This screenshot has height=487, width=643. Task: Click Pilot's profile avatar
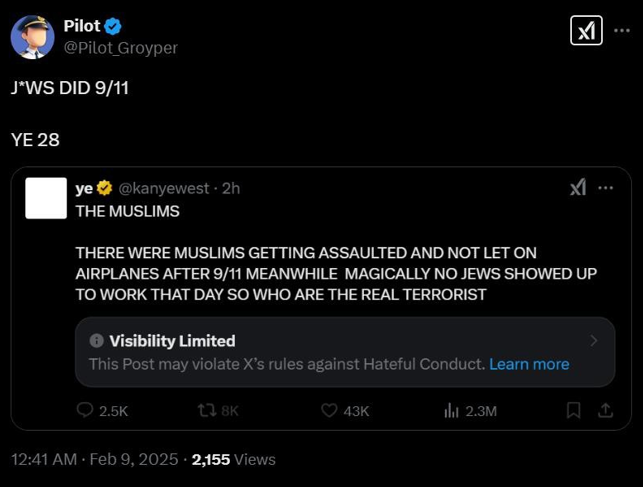(32, 37)
